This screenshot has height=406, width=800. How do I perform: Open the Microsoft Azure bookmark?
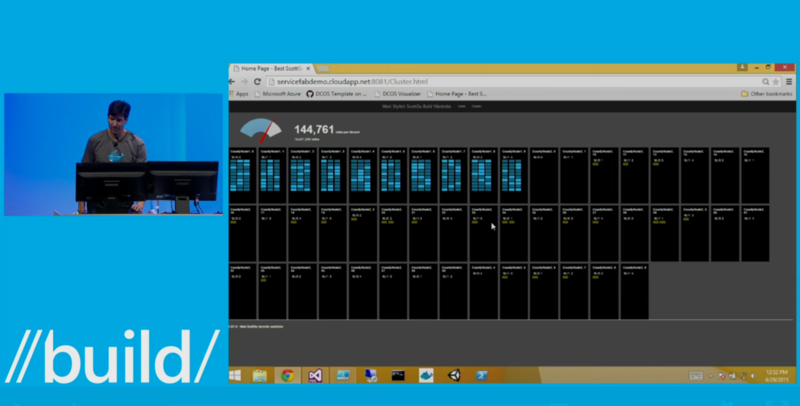tap(278, 94)
